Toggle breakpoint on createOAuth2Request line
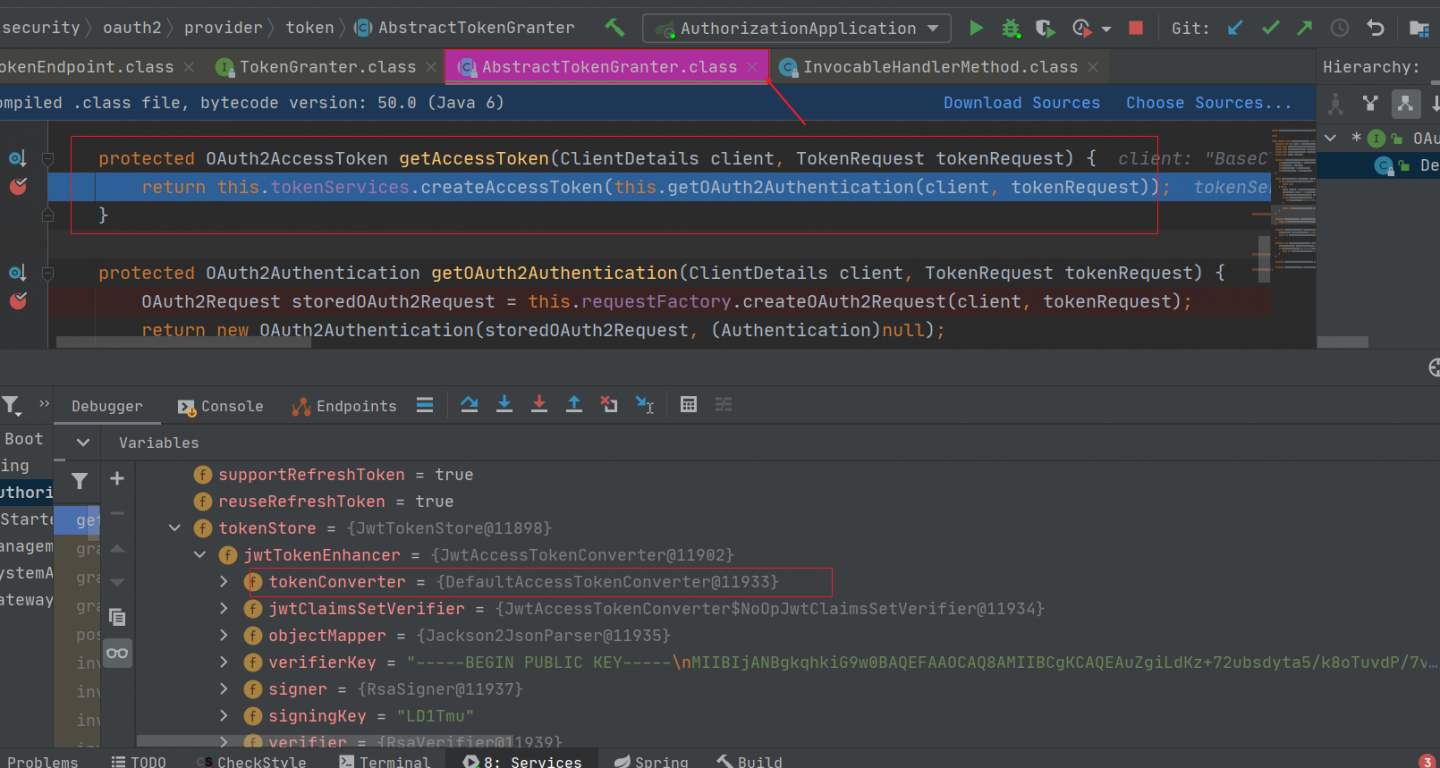 [x=18, y=301]
